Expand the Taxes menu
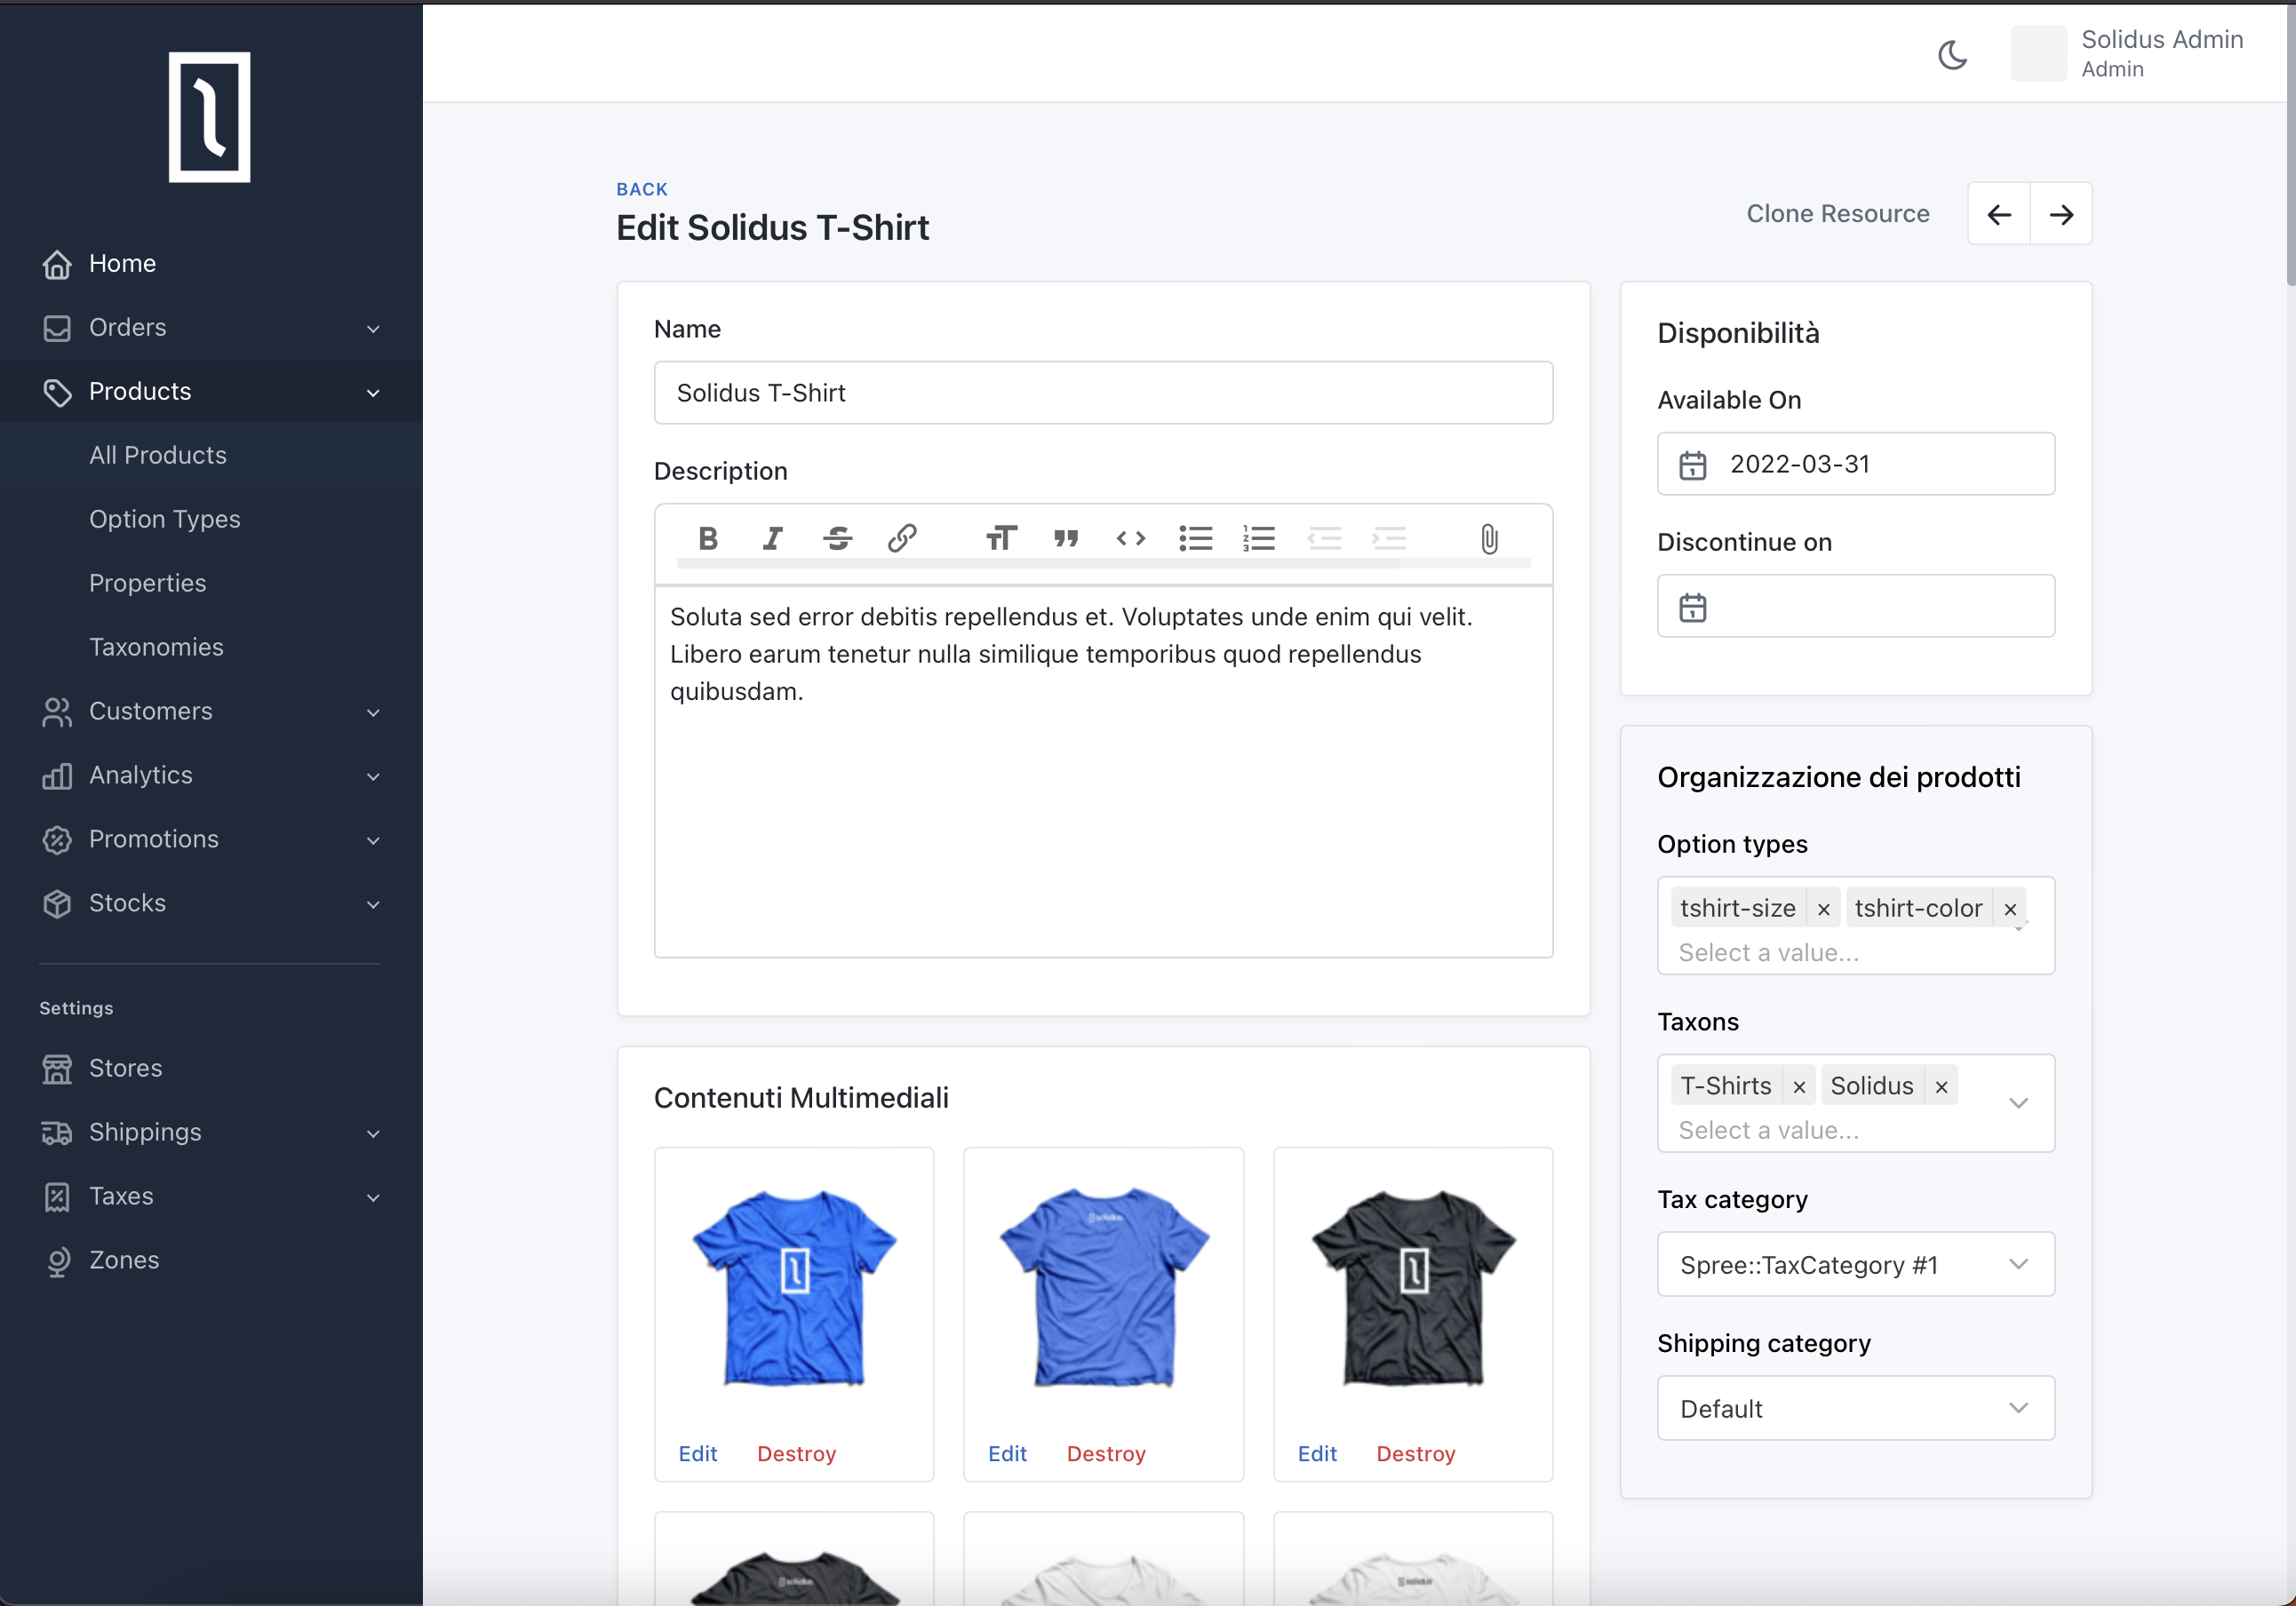The image size is (2296, 1606). click(211, 1196)
